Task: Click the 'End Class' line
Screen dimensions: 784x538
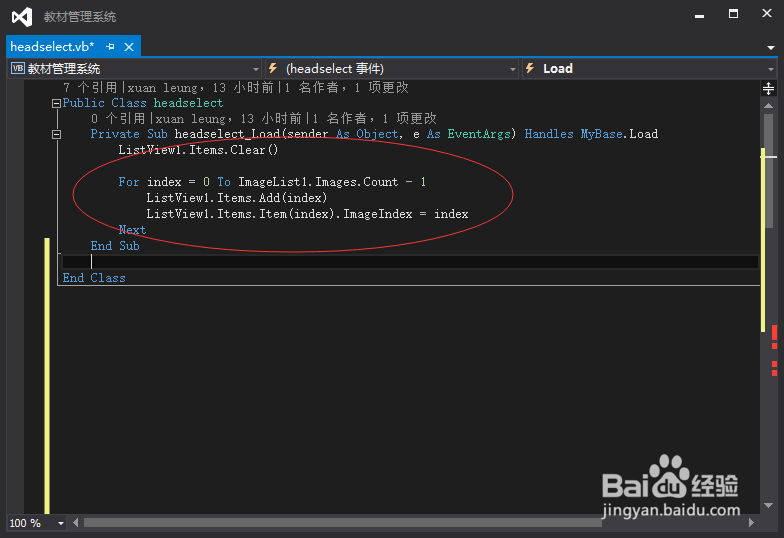Action: [x=94, y=278]
